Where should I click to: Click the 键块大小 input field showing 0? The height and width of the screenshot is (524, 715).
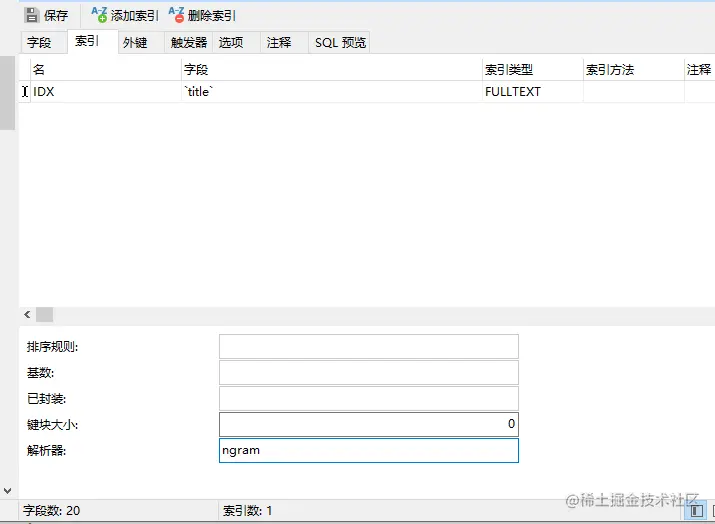click(368, 425)
